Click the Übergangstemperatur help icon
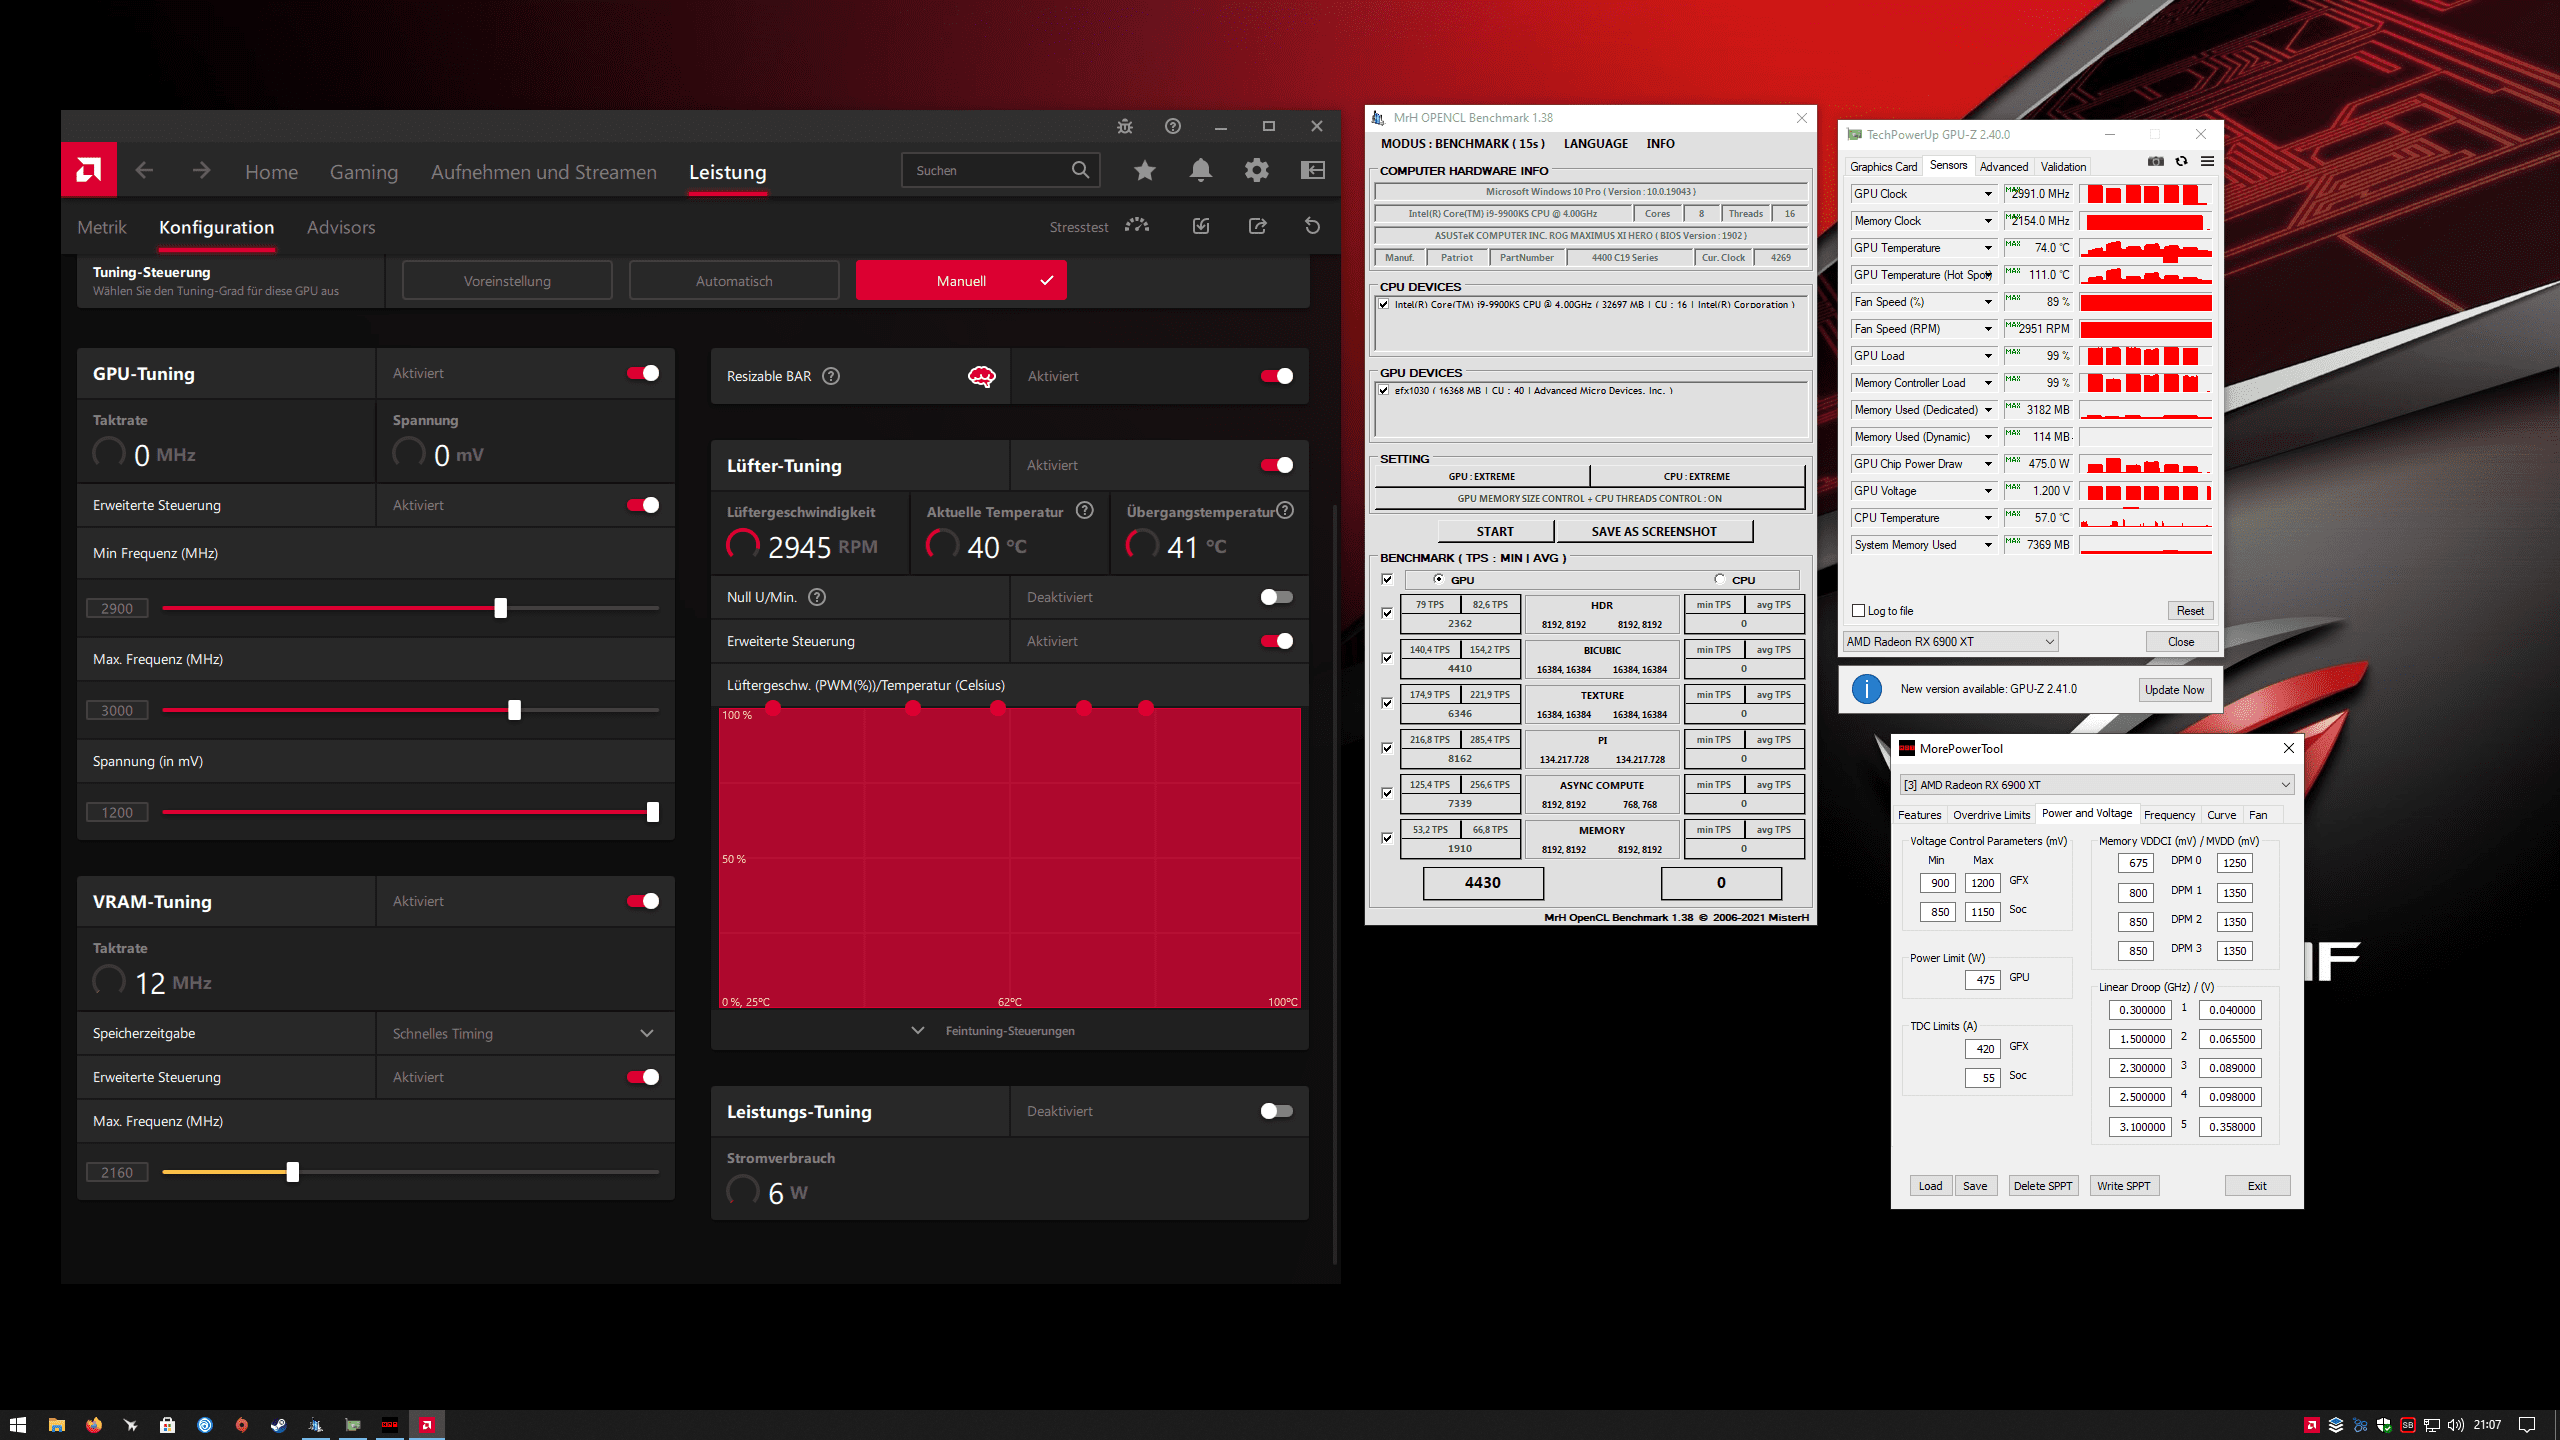 [x=1286, y=510]
